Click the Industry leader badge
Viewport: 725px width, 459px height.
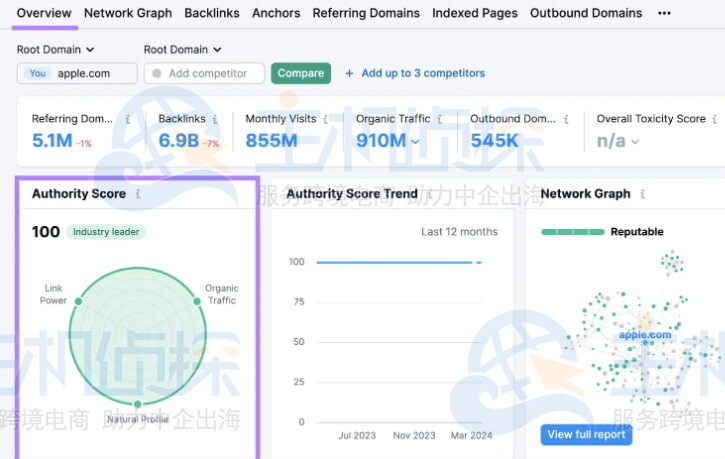click(106, 232)
